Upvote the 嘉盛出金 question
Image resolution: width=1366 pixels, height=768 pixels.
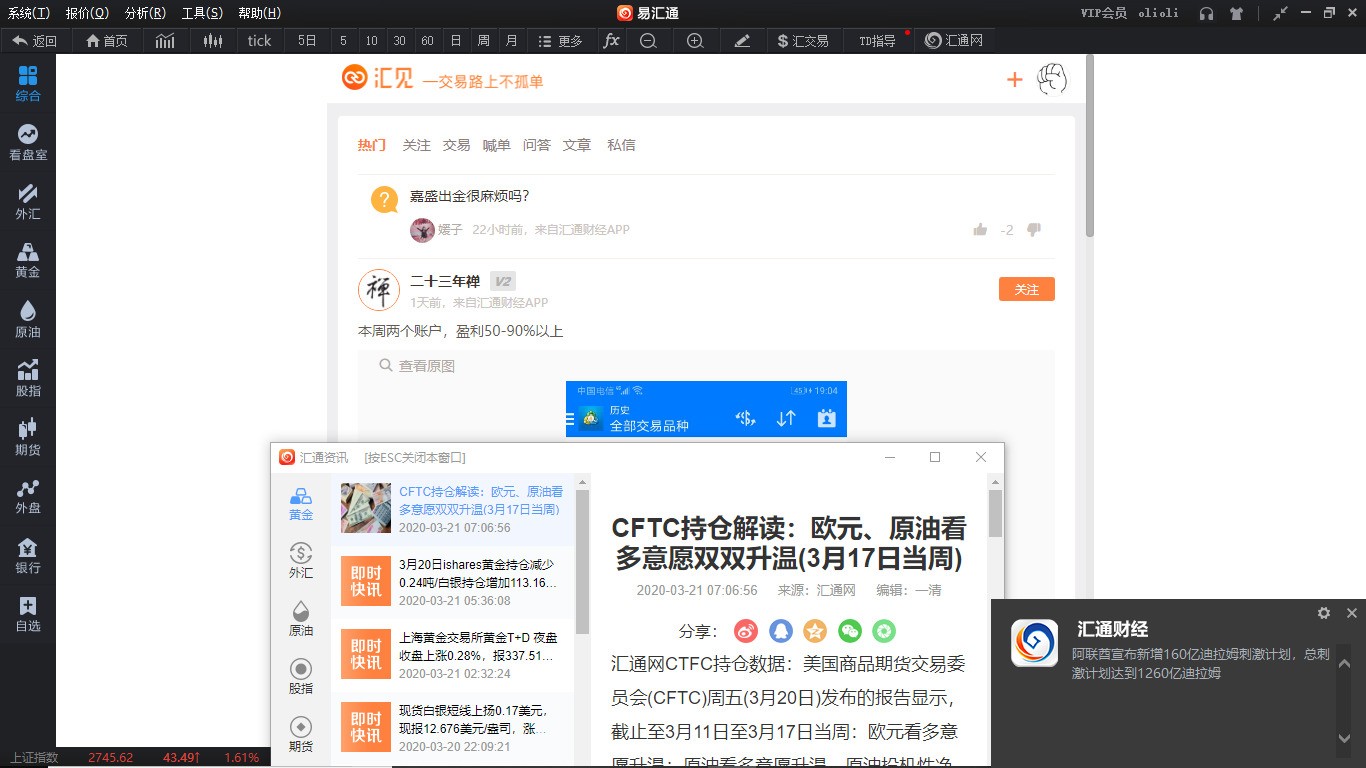(x=980, y=229)
